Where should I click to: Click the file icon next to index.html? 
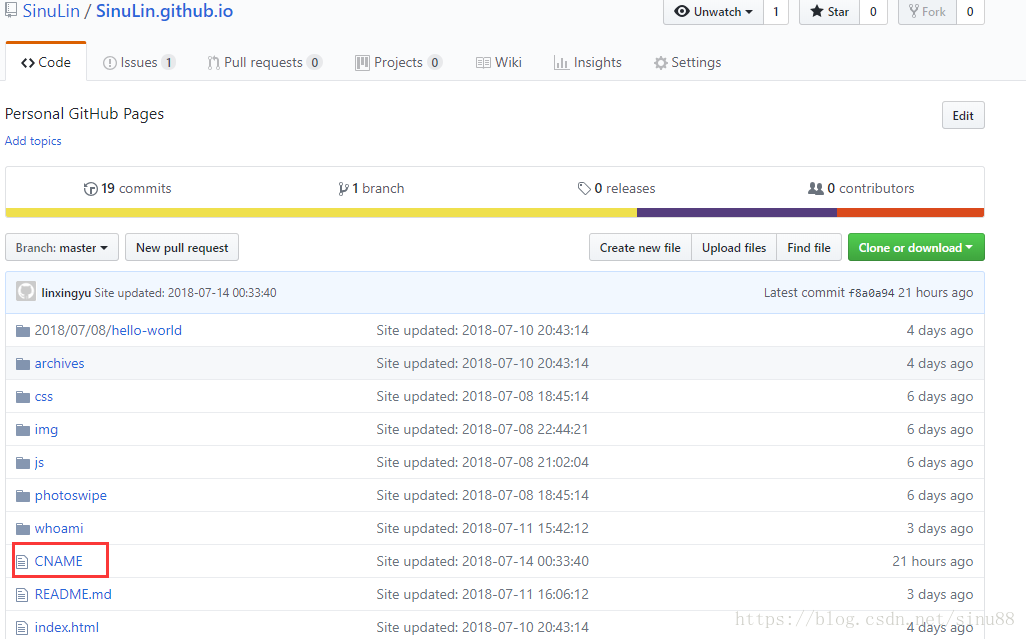22,628
